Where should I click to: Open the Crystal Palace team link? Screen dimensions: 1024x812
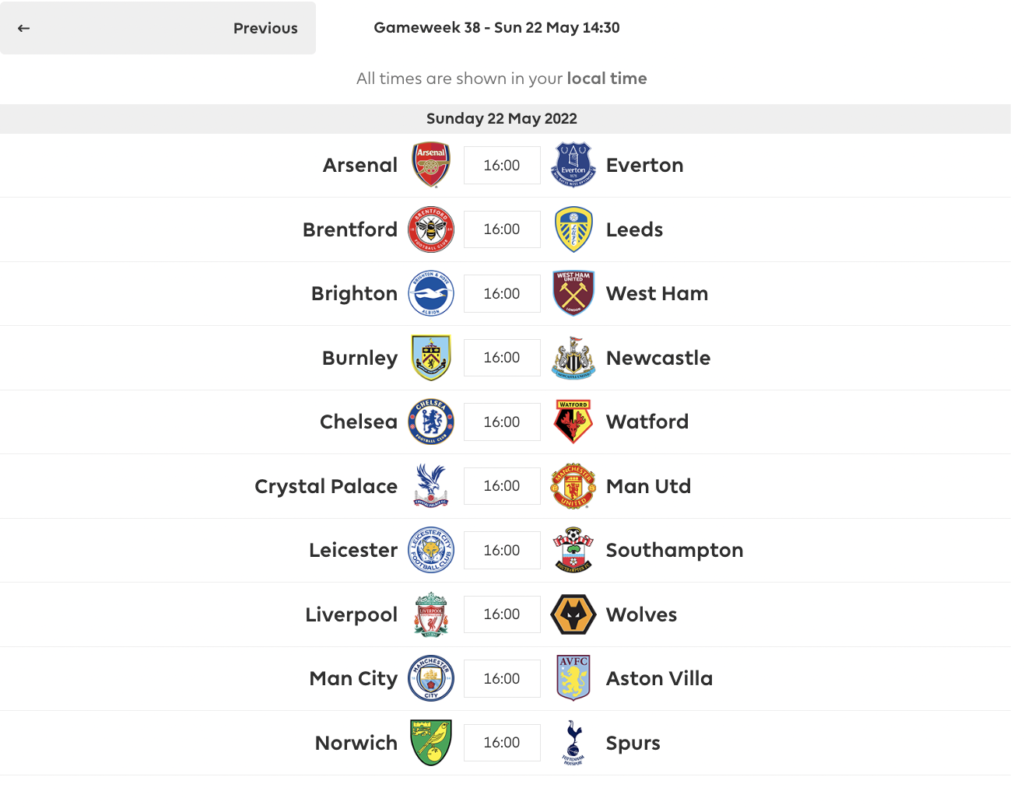325,486
